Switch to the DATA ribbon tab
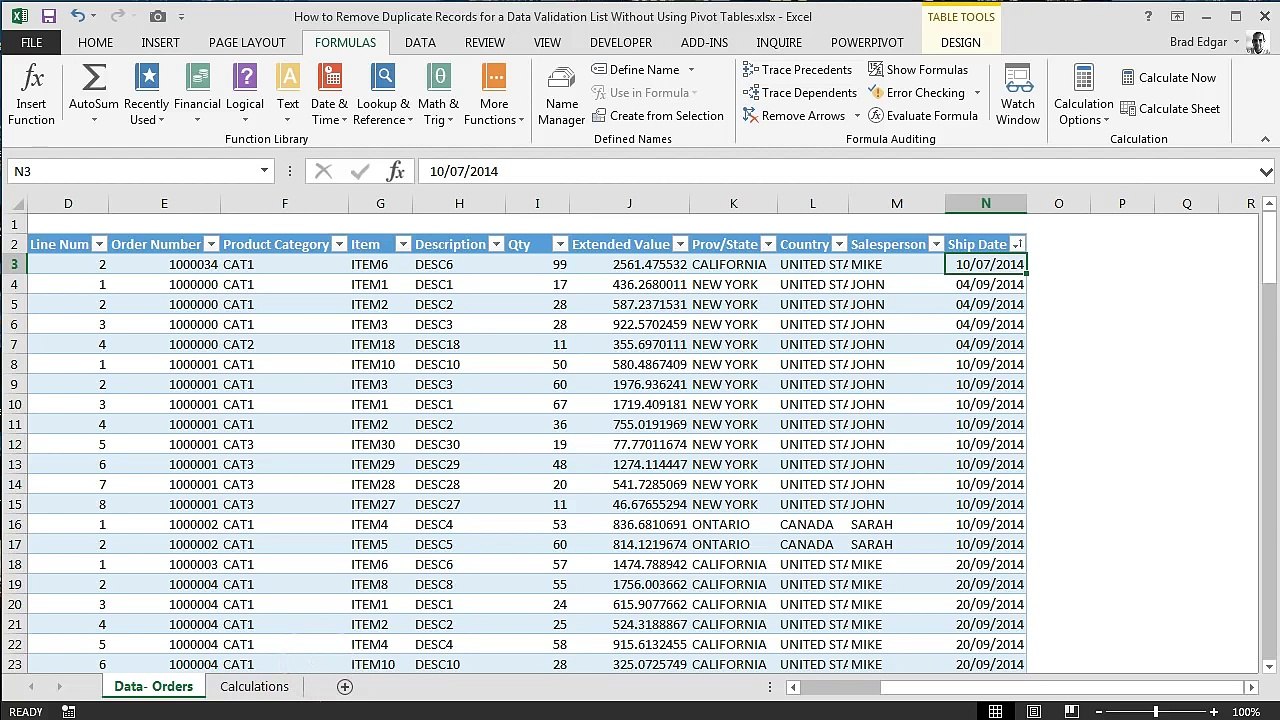Viewport: 1280px width, 720px height. click(420, 43)
